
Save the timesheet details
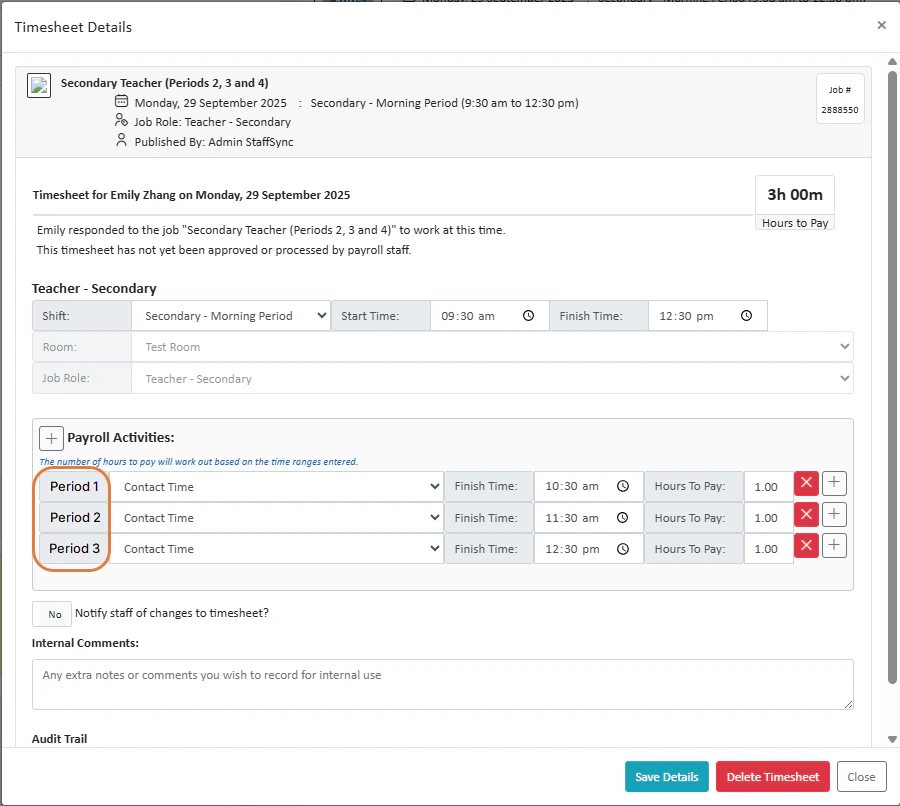pyautogui.click(x=666, y=776)
